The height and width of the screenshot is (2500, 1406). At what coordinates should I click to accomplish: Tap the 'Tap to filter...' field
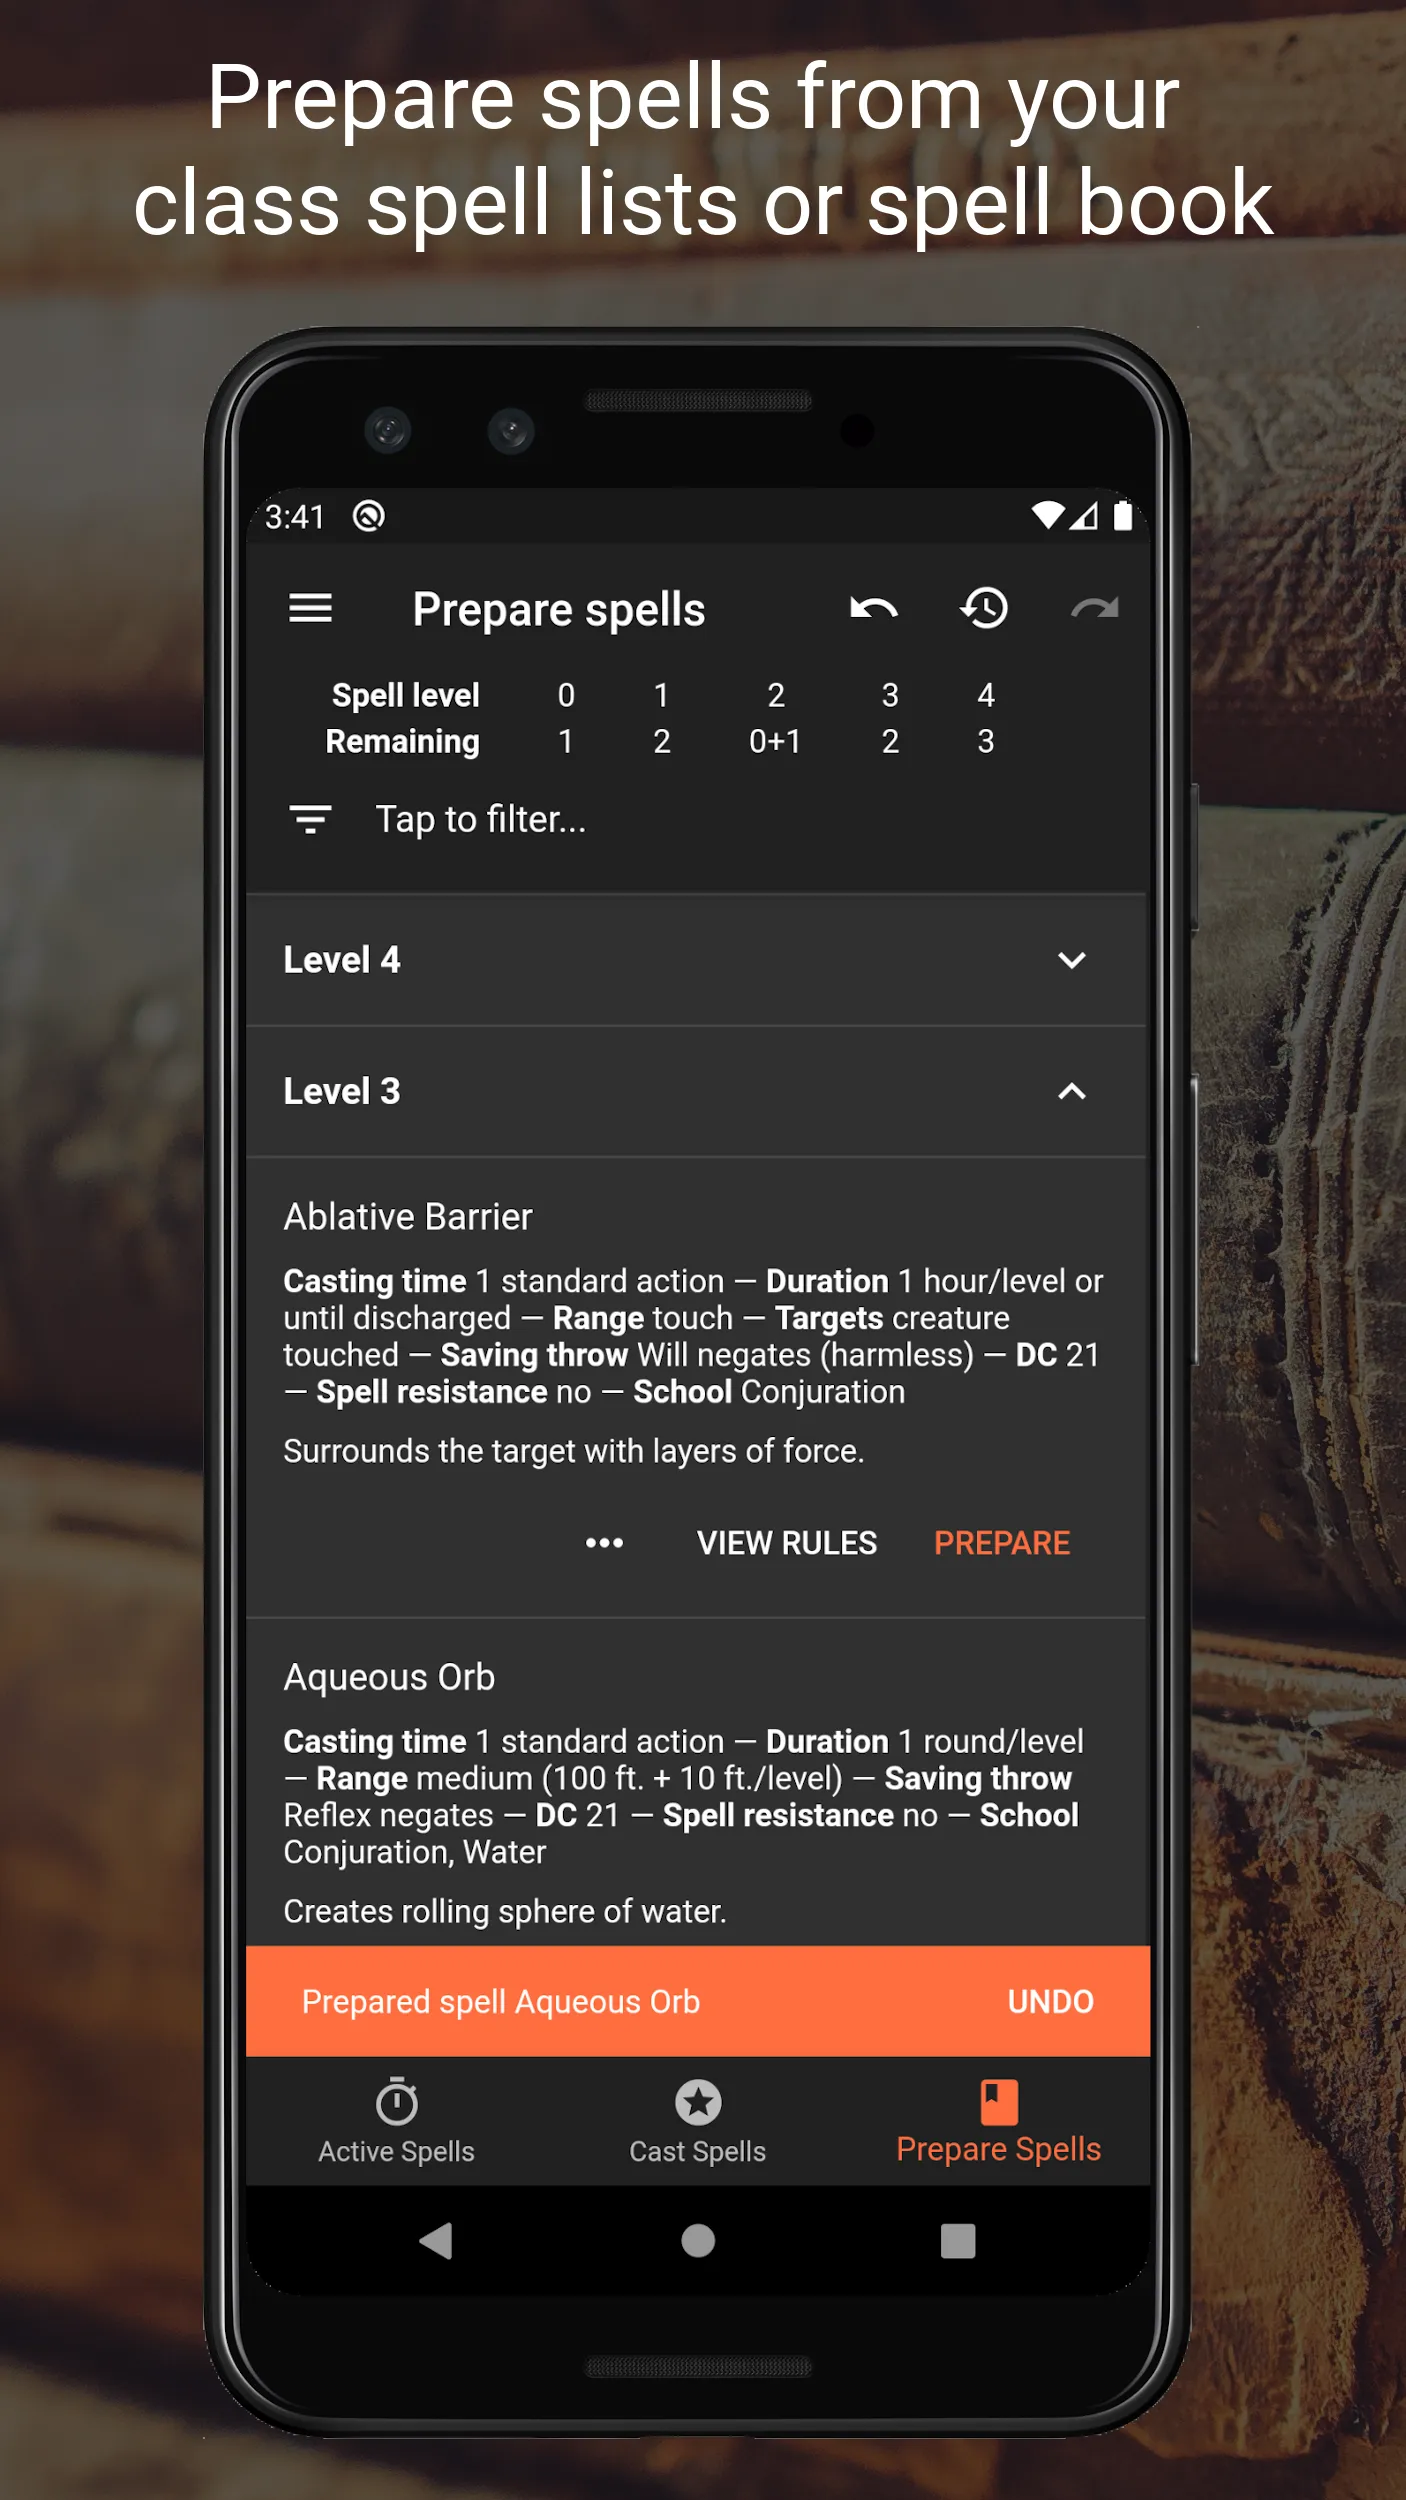pos(481,819)
